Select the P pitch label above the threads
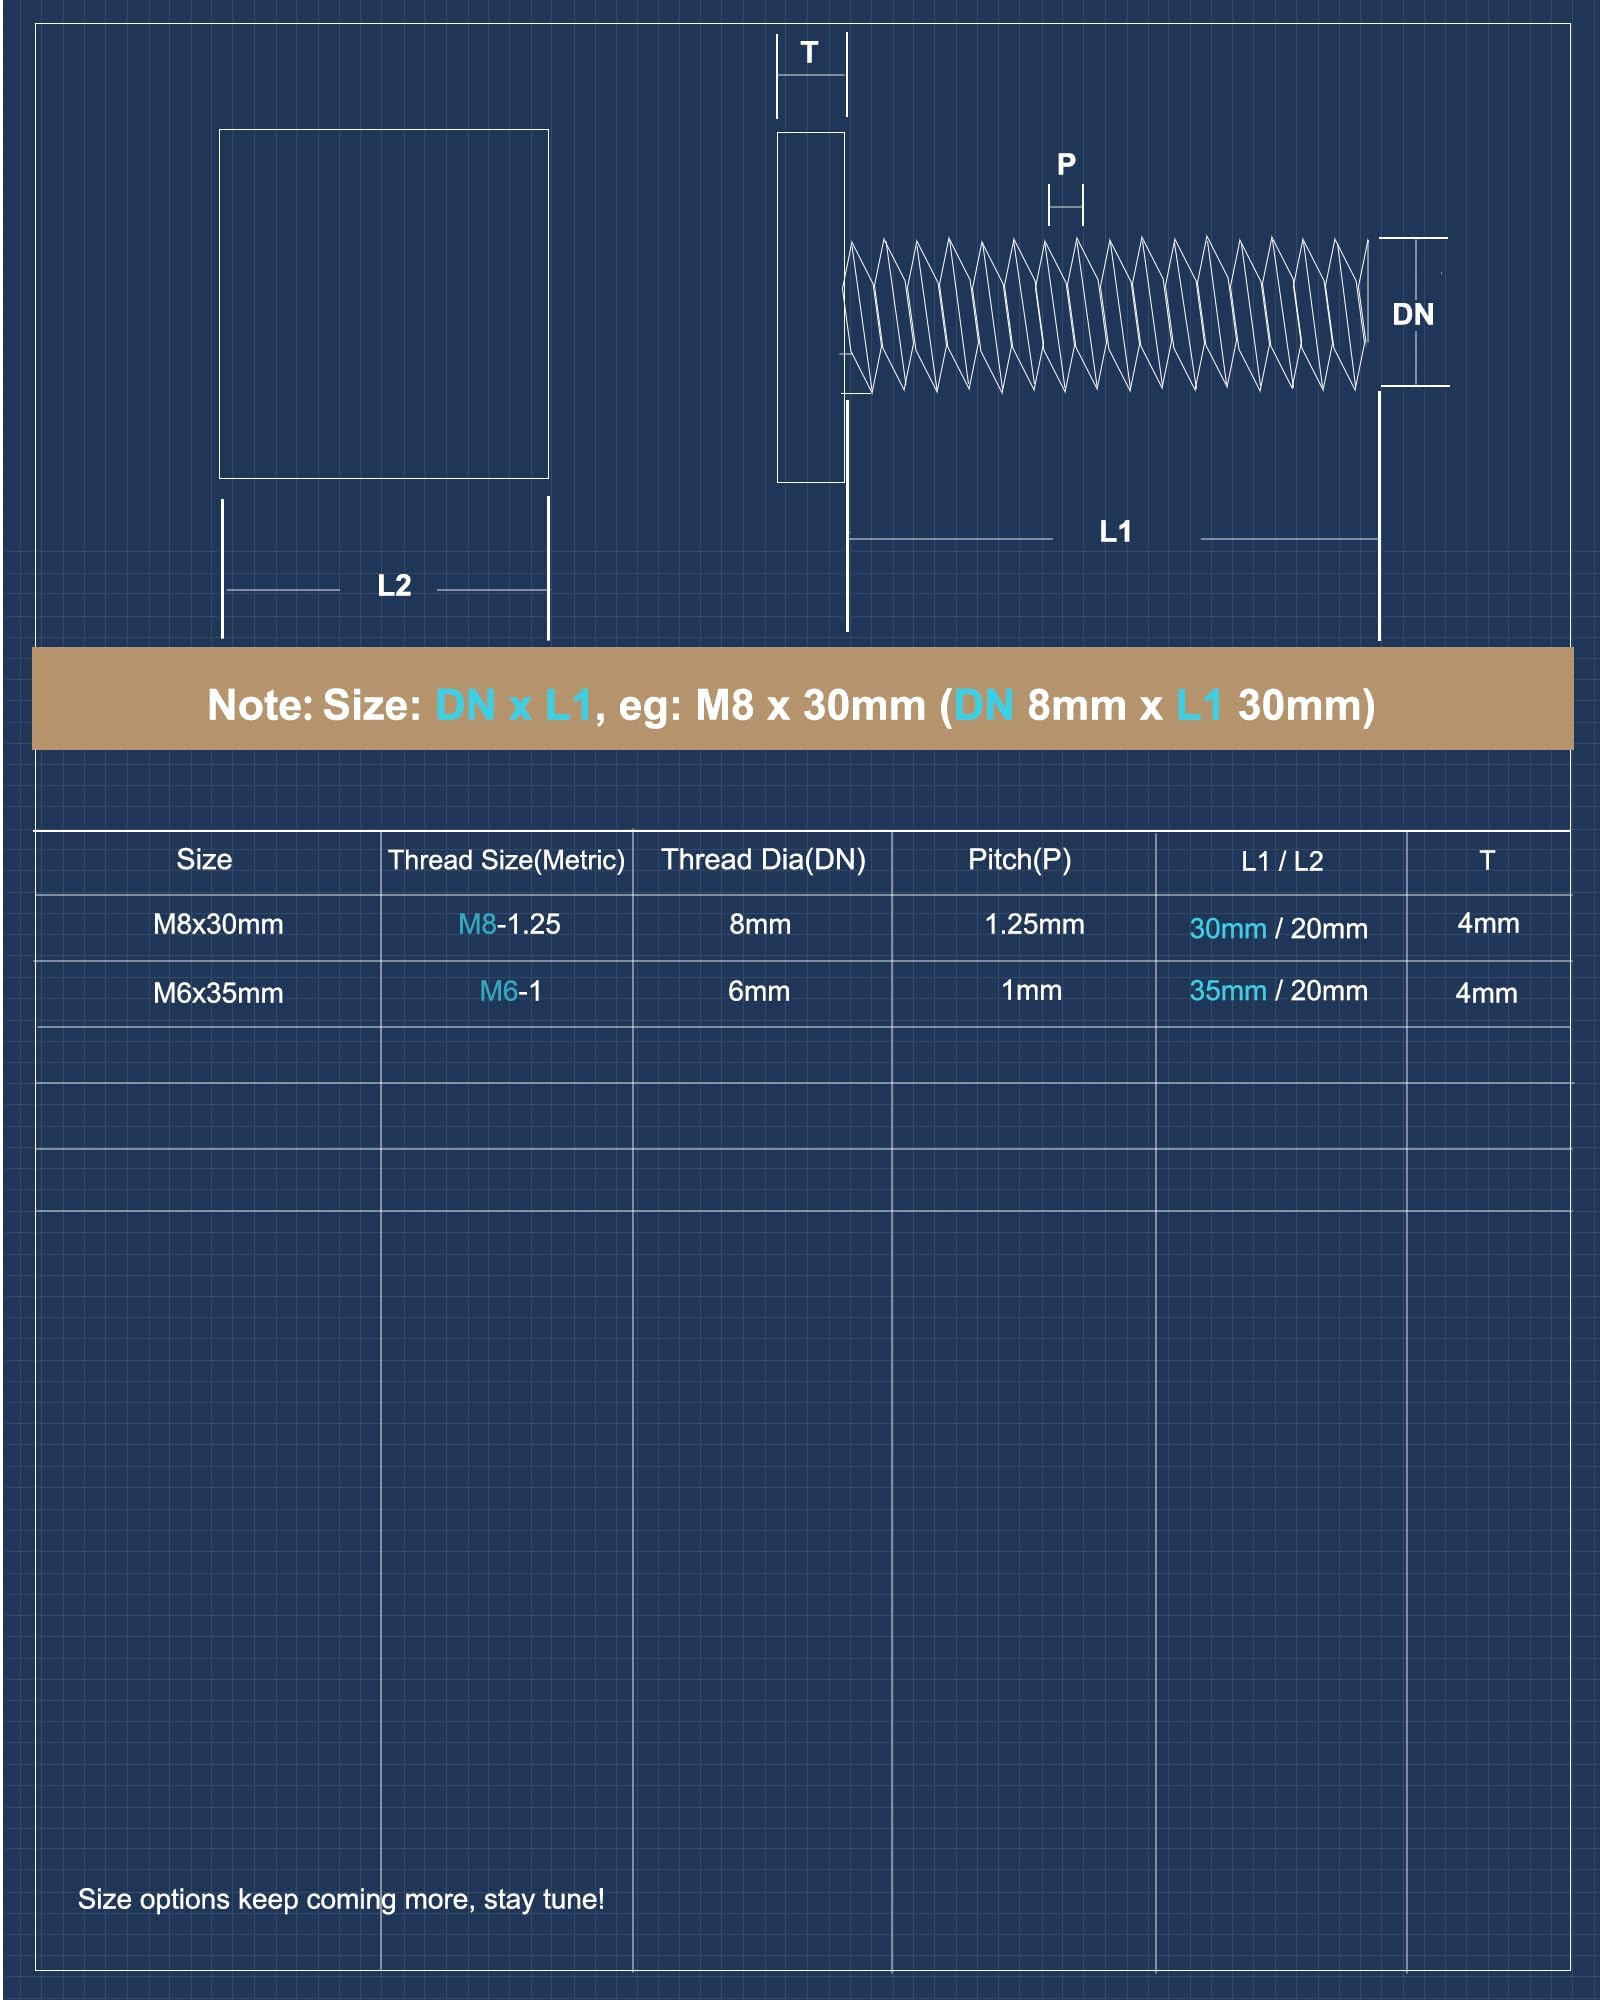 point(1066,164)
